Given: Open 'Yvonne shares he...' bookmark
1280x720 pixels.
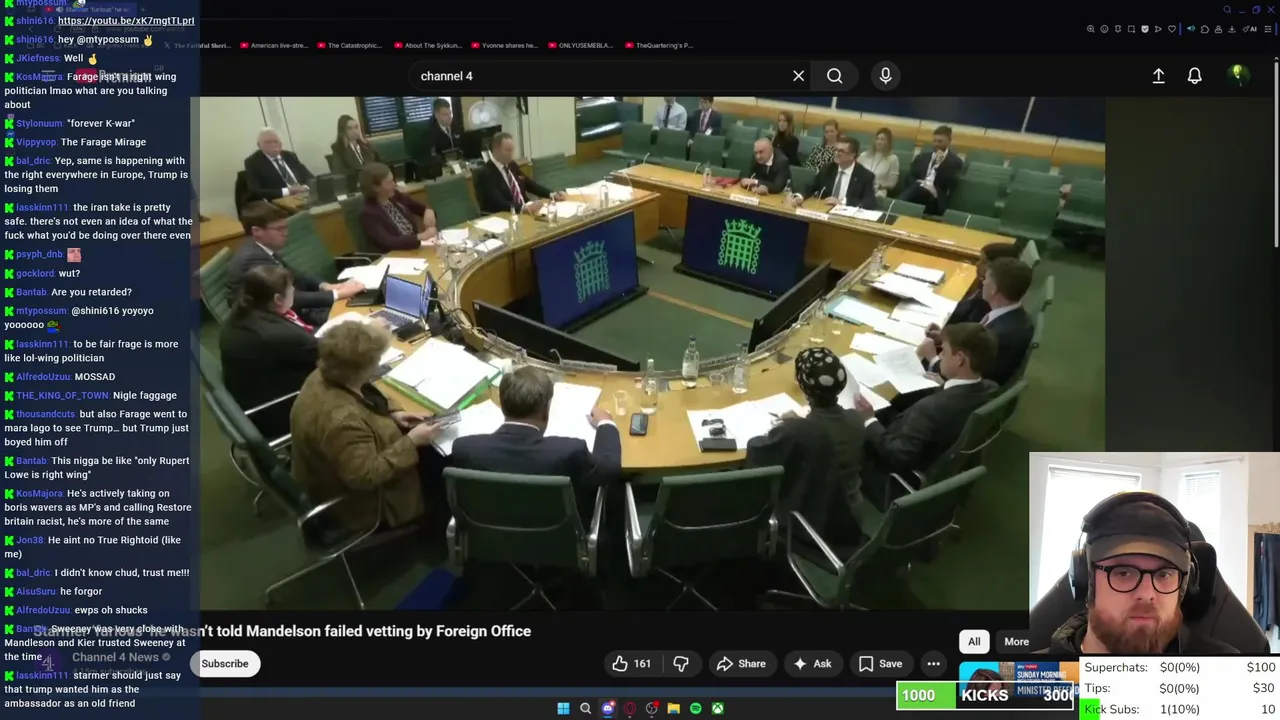Looking at the screenshot, I should [x=504, y=45].
